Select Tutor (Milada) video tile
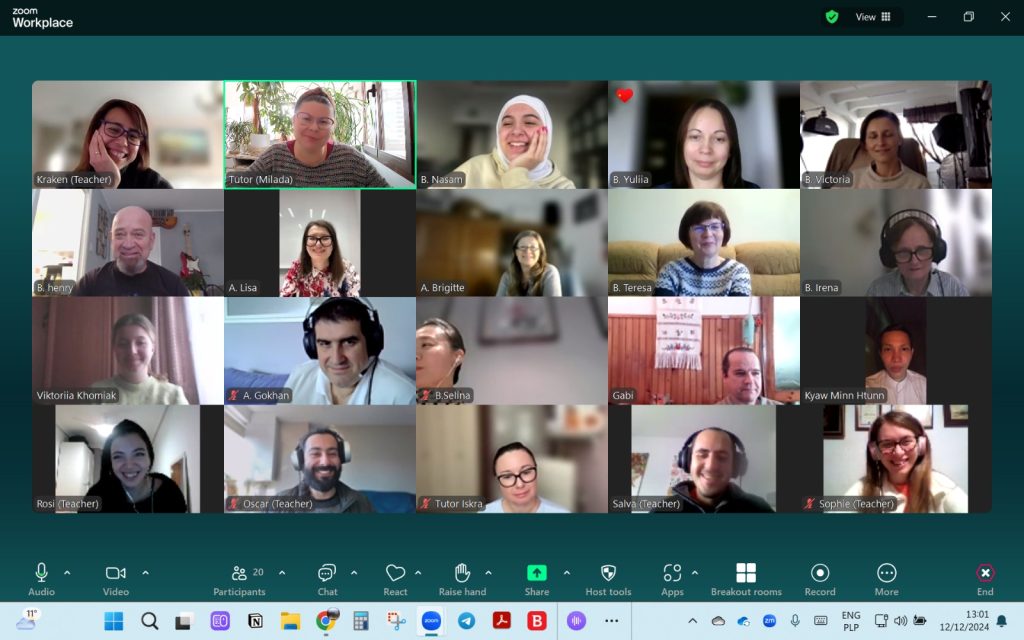This screenshot has width=1024, height=640. click(x=320, y=135)
